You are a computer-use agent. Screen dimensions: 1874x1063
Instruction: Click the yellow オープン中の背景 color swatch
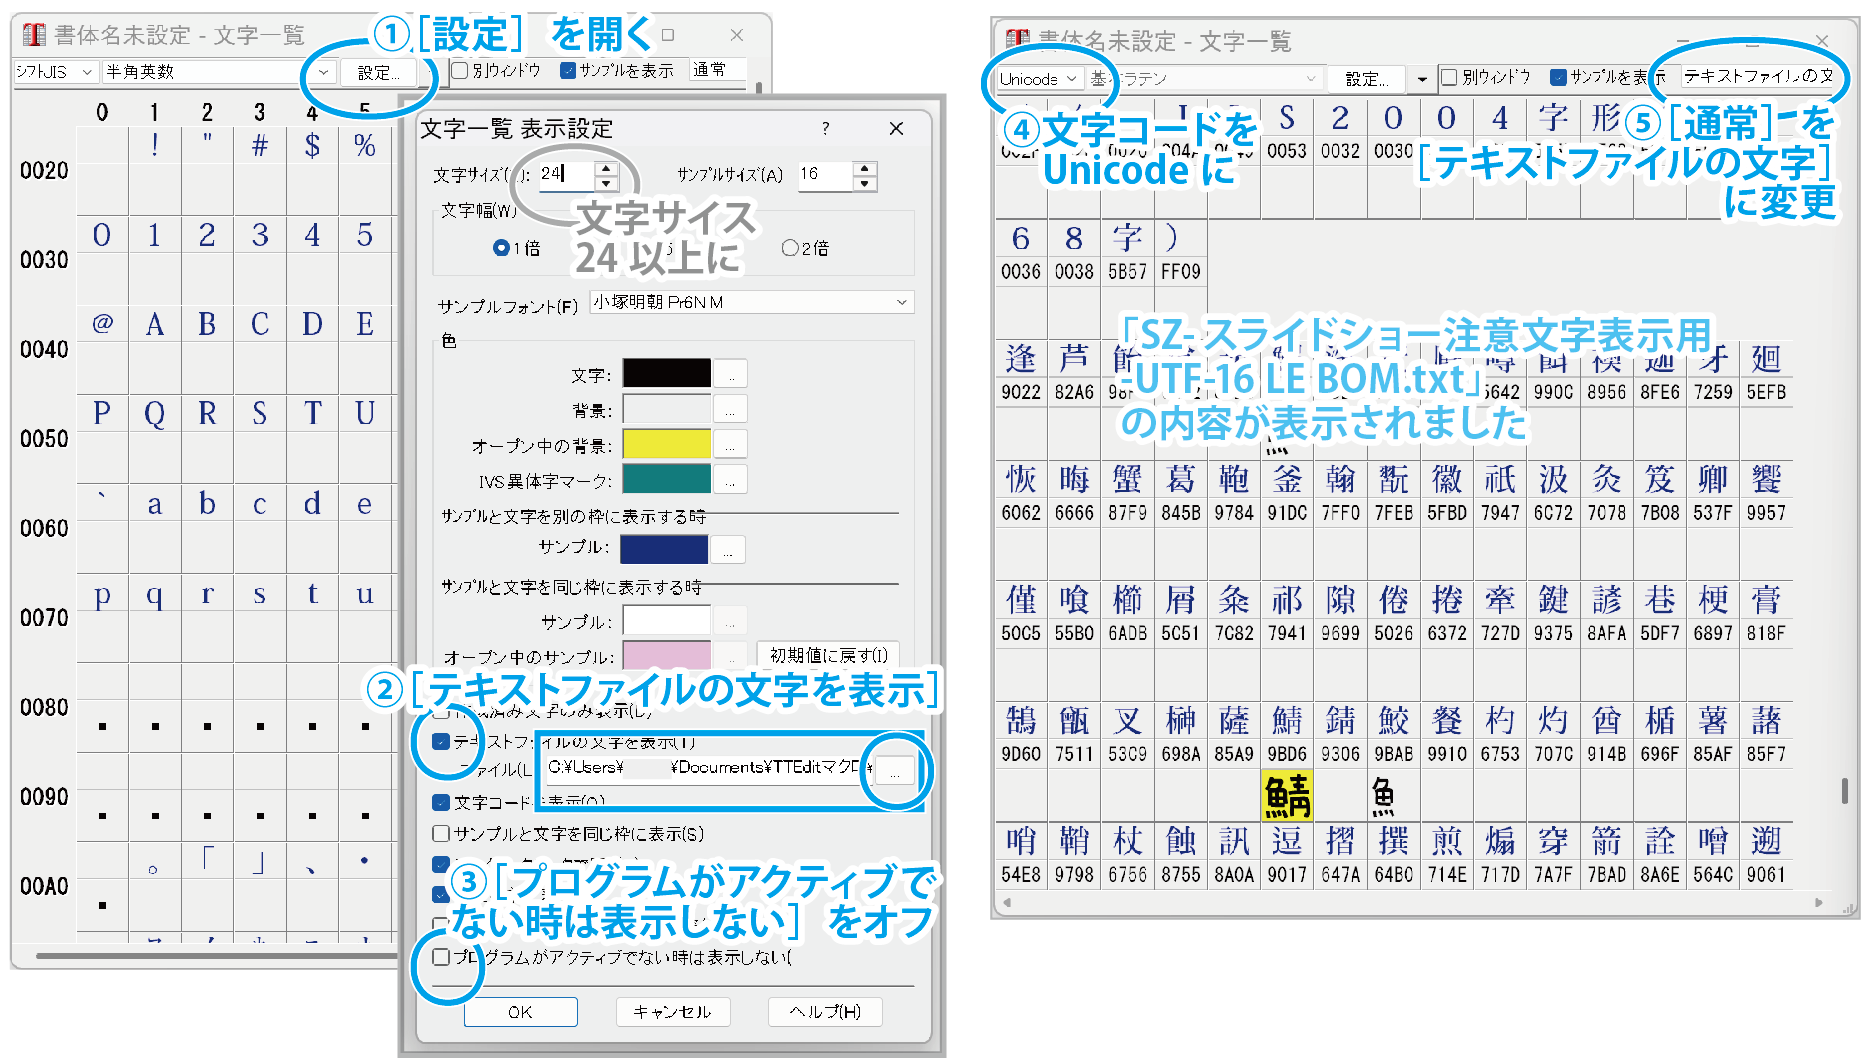pos(666,444)
